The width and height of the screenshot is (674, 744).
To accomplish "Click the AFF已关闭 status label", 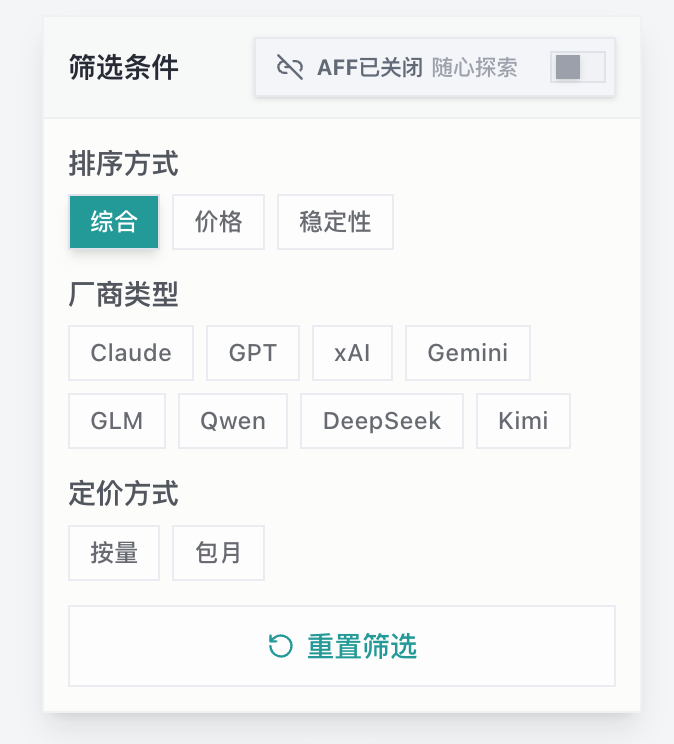I will click(x=370, y=67).
